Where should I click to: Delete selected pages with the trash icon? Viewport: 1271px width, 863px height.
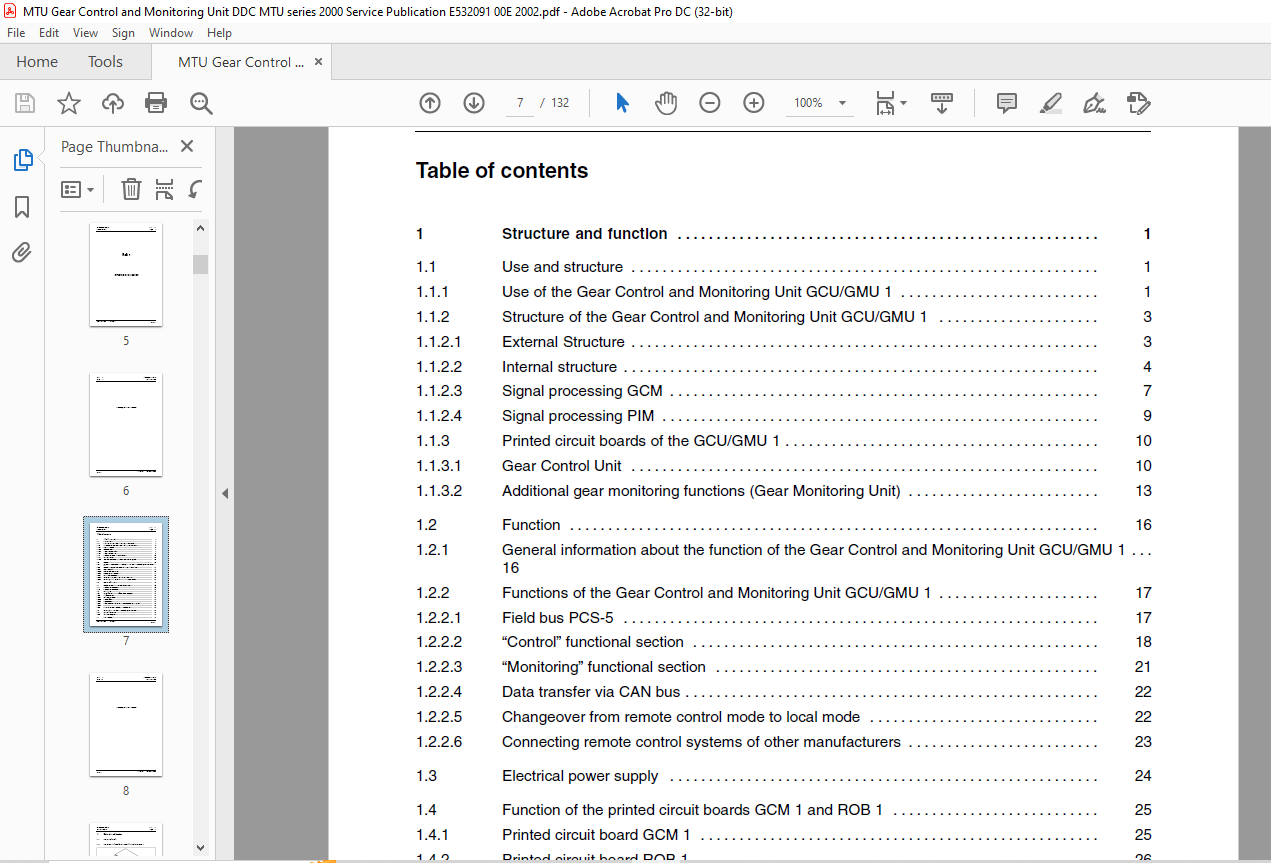[131, 189]
